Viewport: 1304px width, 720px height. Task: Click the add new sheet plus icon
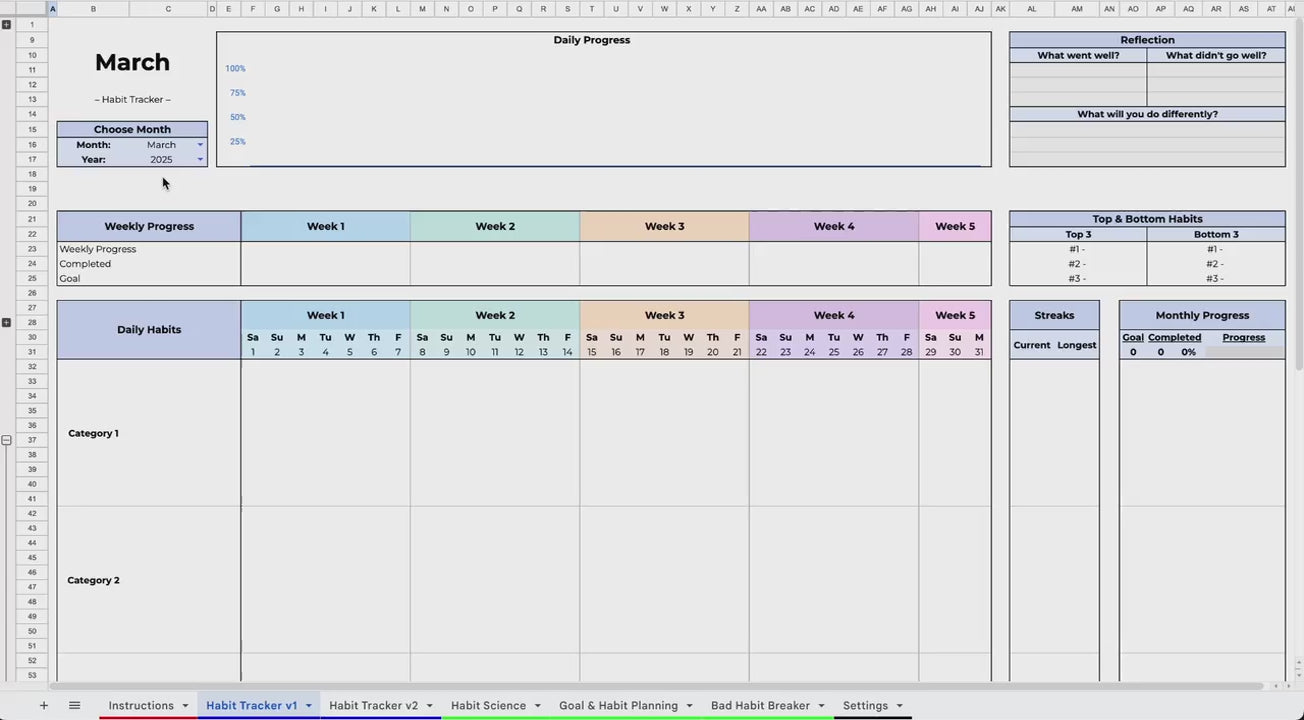click(x=43, y=705)
